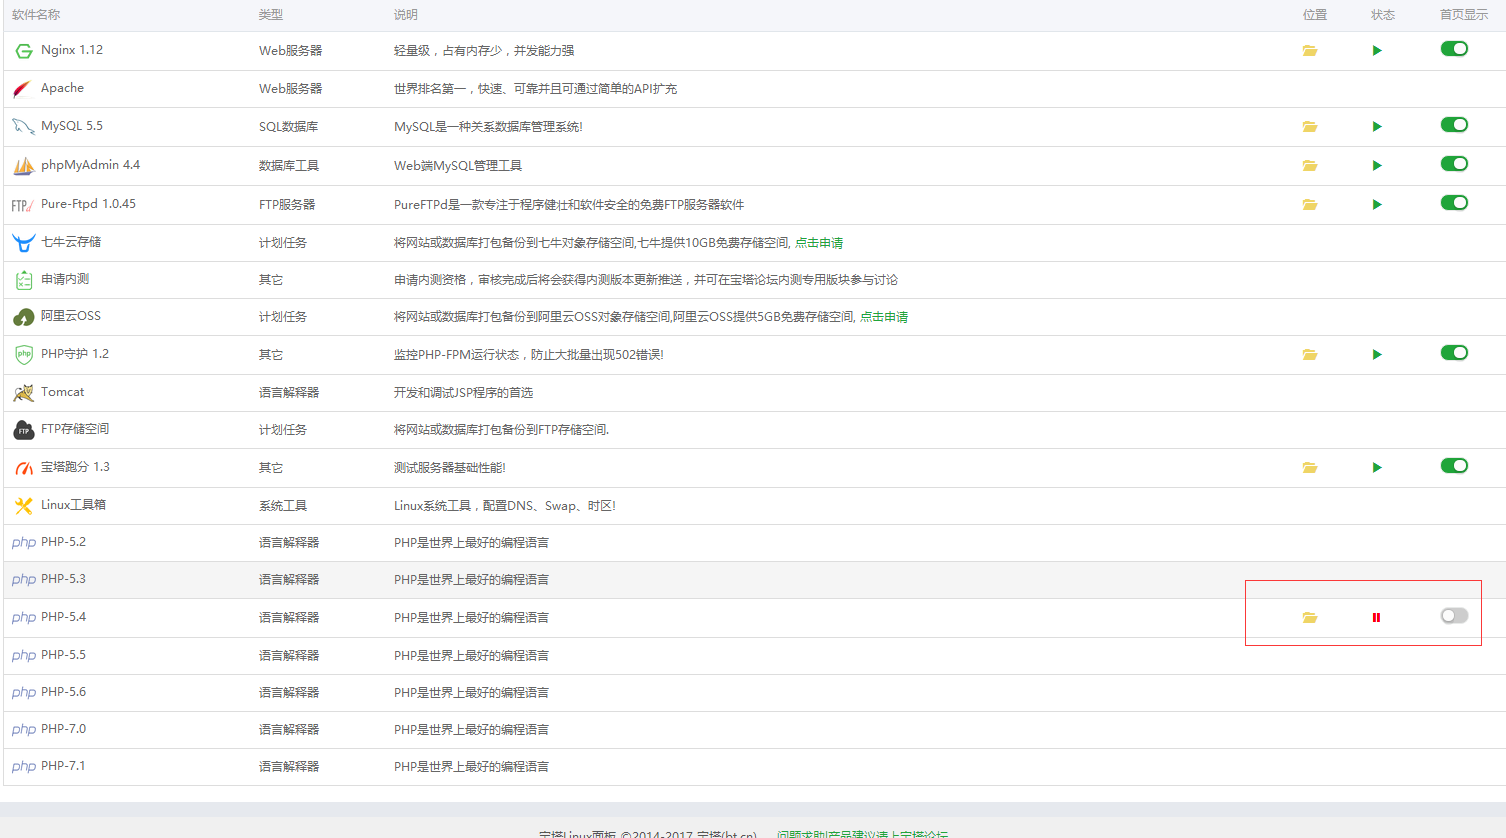
Task: Click the FTP服务器 type cell
Action: [287, 205]
